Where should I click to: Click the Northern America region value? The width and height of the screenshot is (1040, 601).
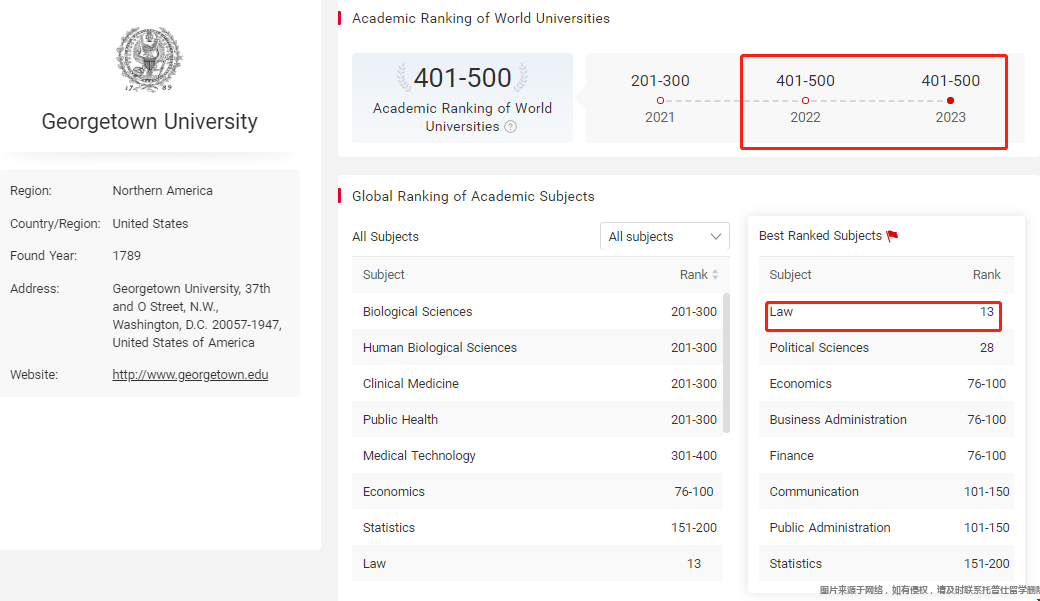162,190
